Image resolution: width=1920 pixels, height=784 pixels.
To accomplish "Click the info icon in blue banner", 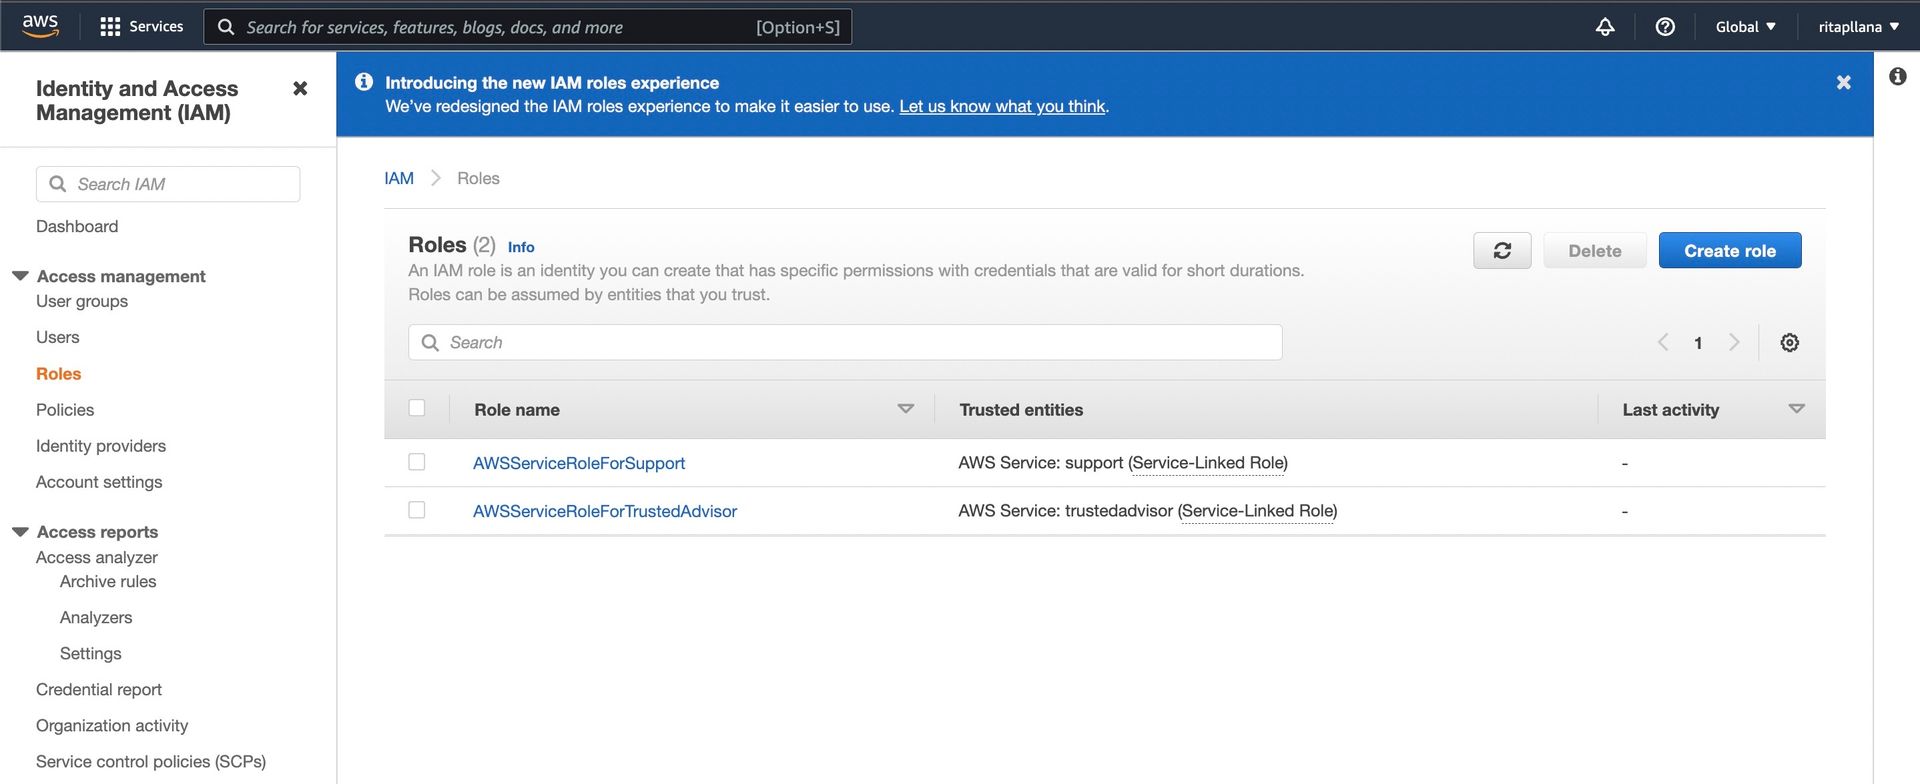I will point(364,82).
